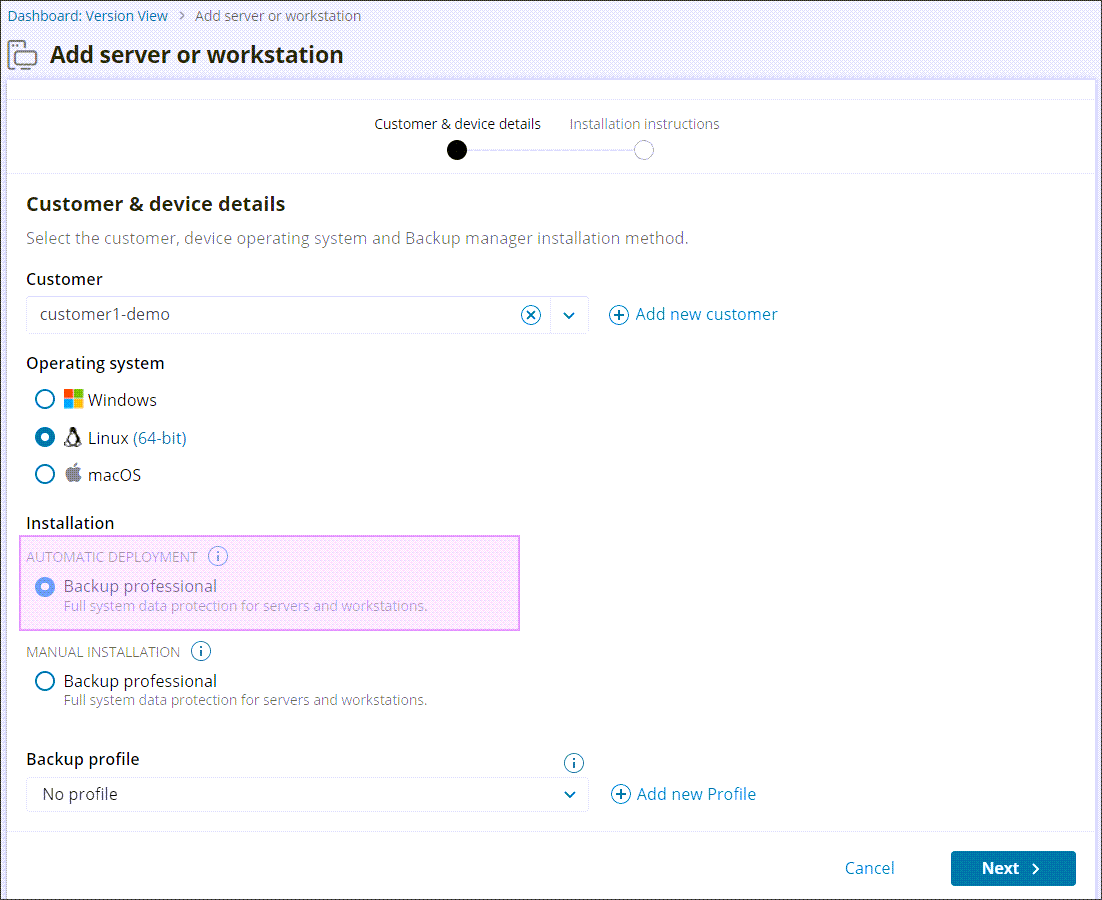The image size is (1102, 900).
Task: Open info icon beside Automatic Deployment
Action: pyautogui.click(x=218, y=556)
